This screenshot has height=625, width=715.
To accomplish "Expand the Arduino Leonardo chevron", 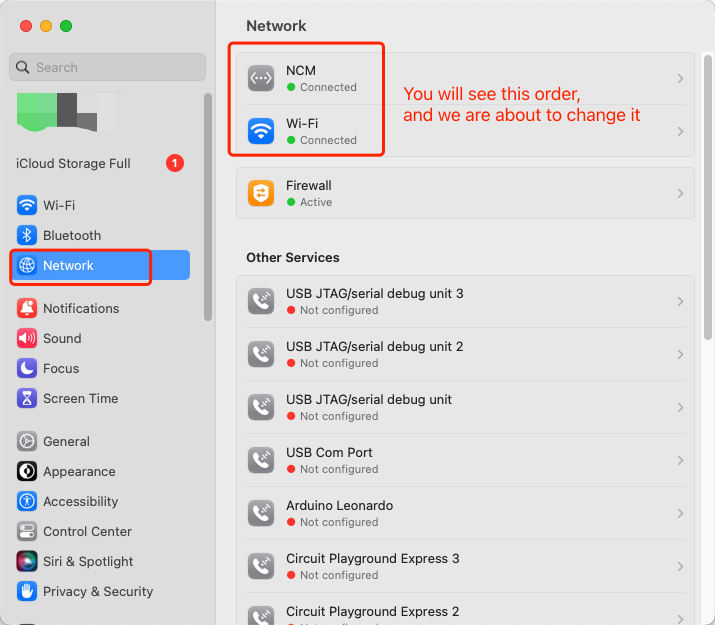I will [x=680, y=513].
